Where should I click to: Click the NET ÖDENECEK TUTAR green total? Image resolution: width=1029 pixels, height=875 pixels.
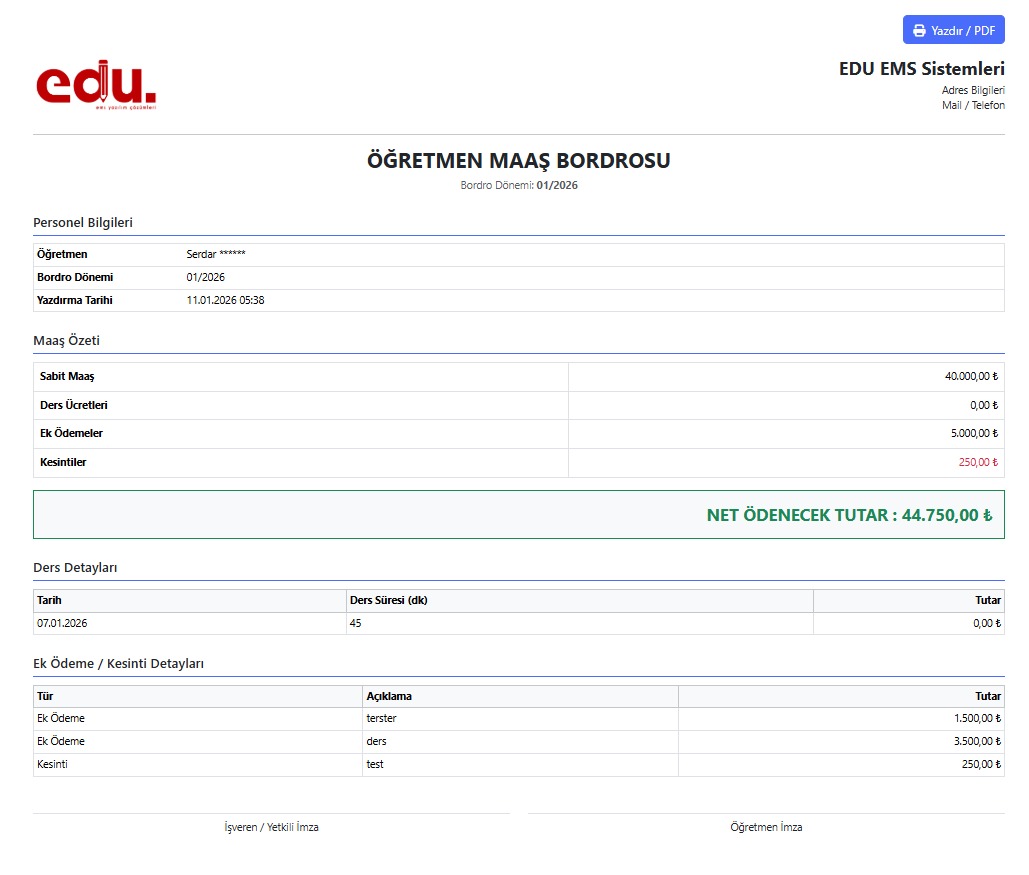[x=848, y=515]
